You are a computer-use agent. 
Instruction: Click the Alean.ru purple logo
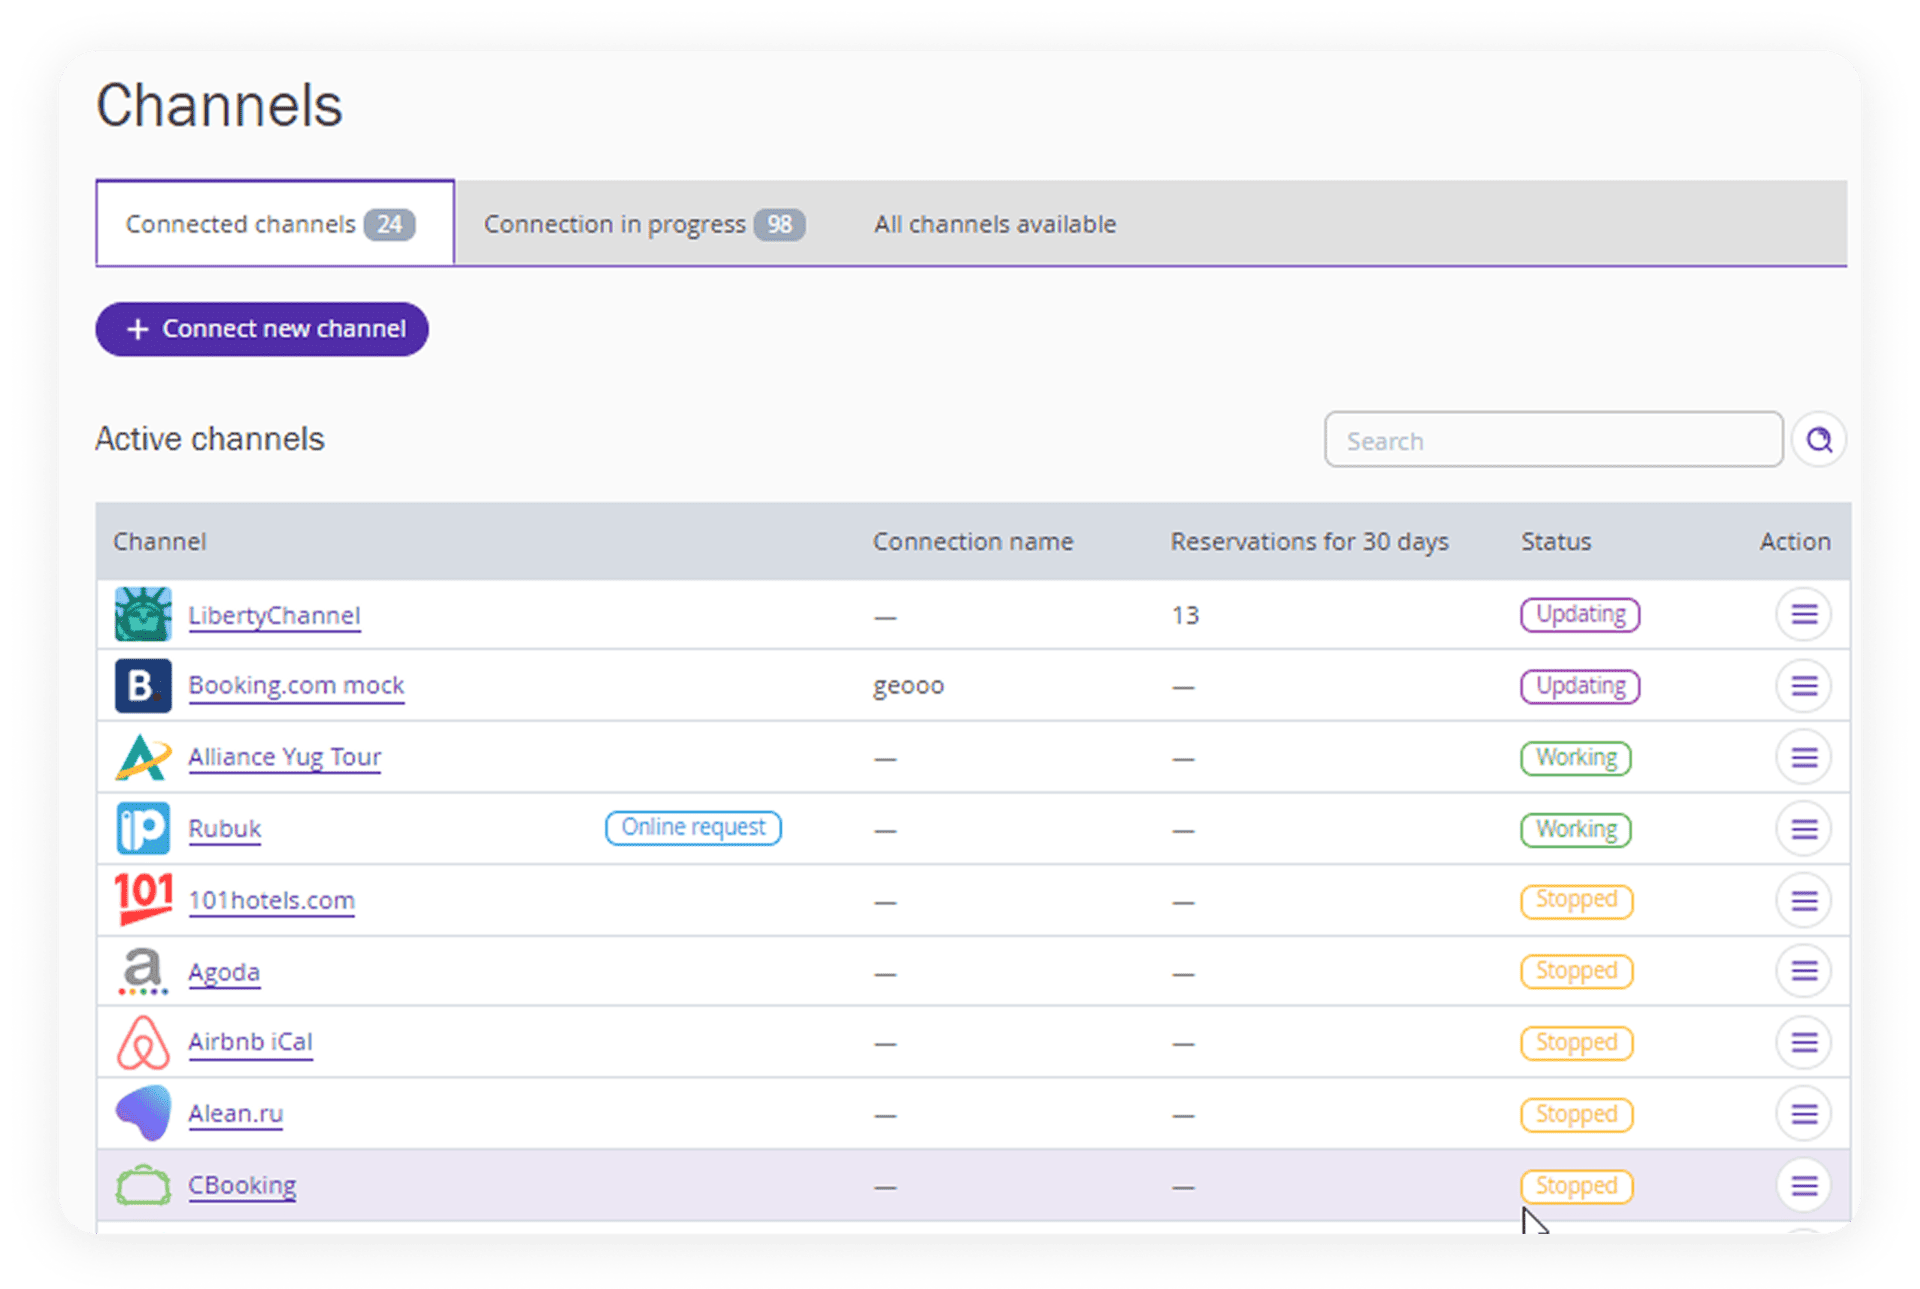coord(143,1113)
